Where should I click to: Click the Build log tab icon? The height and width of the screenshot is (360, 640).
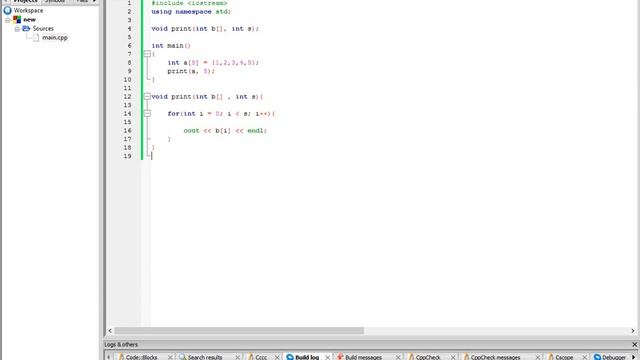(290, 357)
